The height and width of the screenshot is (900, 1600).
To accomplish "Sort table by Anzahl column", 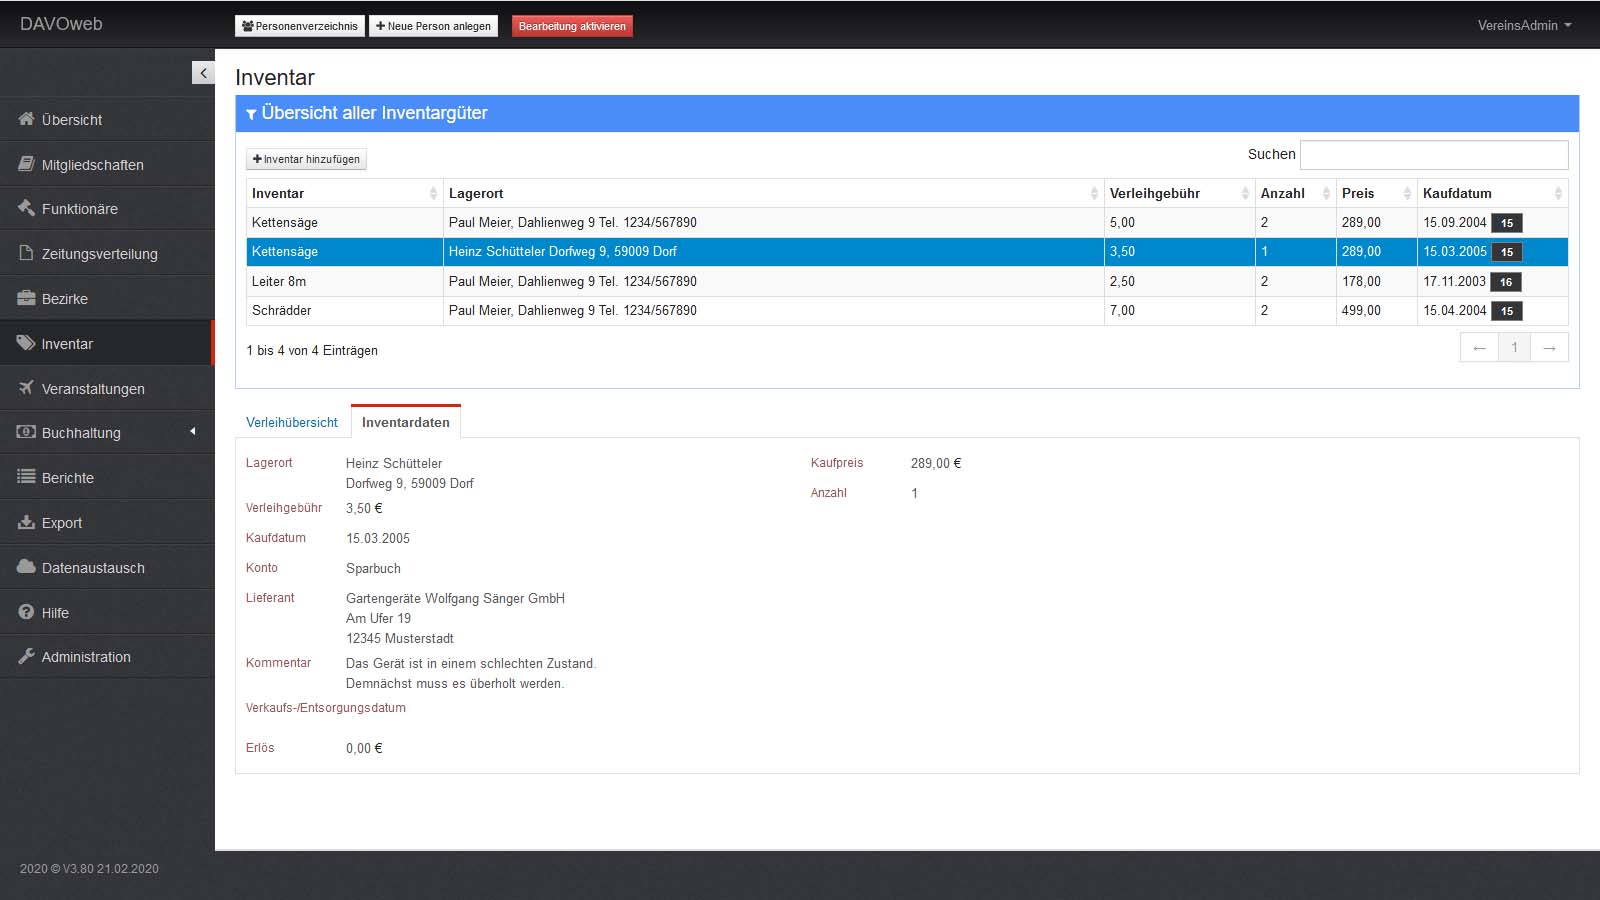I will [x=1295, y=193].
